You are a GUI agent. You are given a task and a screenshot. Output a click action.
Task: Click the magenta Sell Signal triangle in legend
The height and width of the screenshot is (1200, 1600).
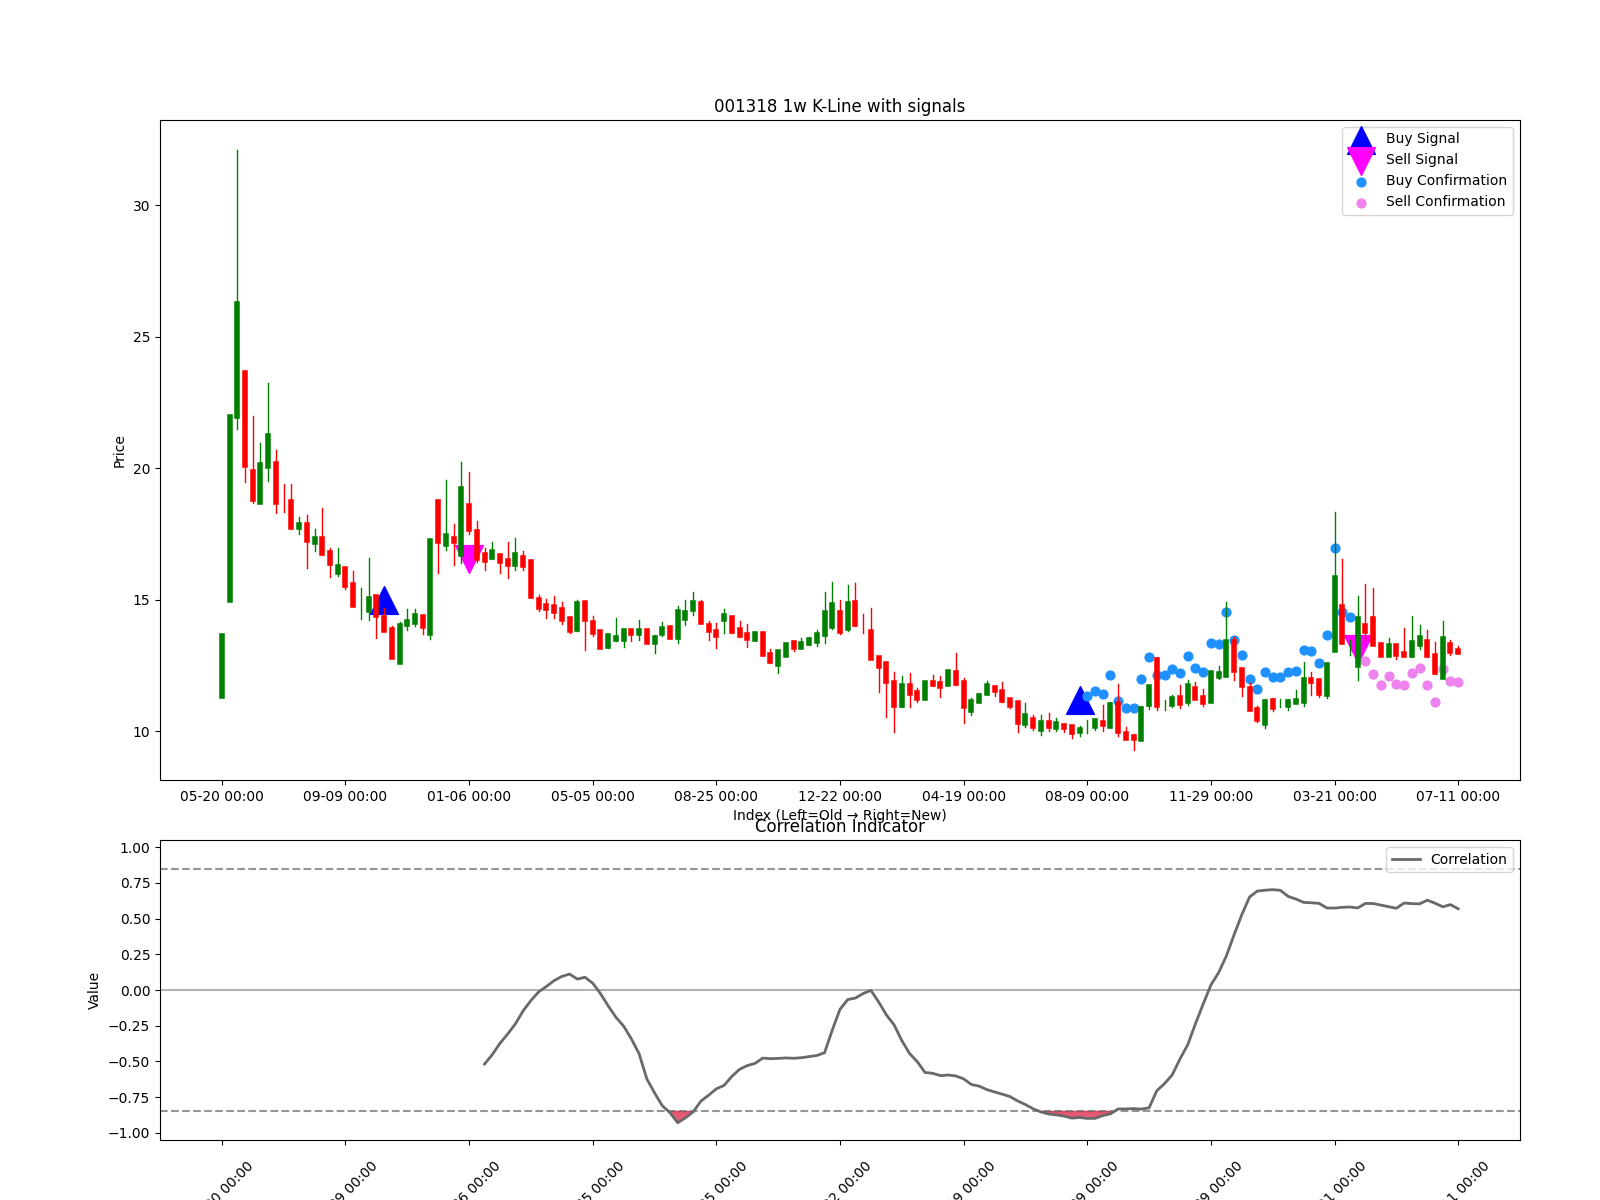click(x=1361, y=160)
